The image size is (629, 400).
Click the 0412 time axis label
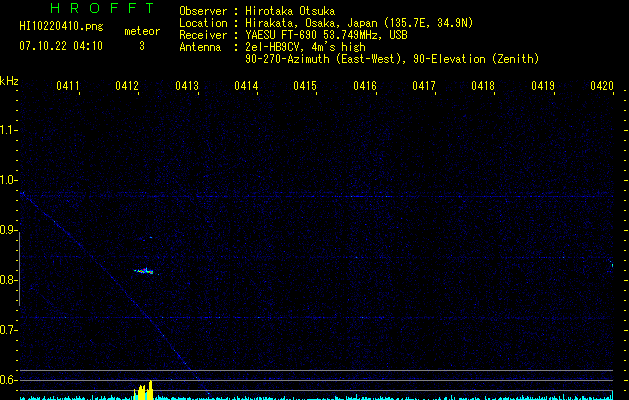click(127, 86)
